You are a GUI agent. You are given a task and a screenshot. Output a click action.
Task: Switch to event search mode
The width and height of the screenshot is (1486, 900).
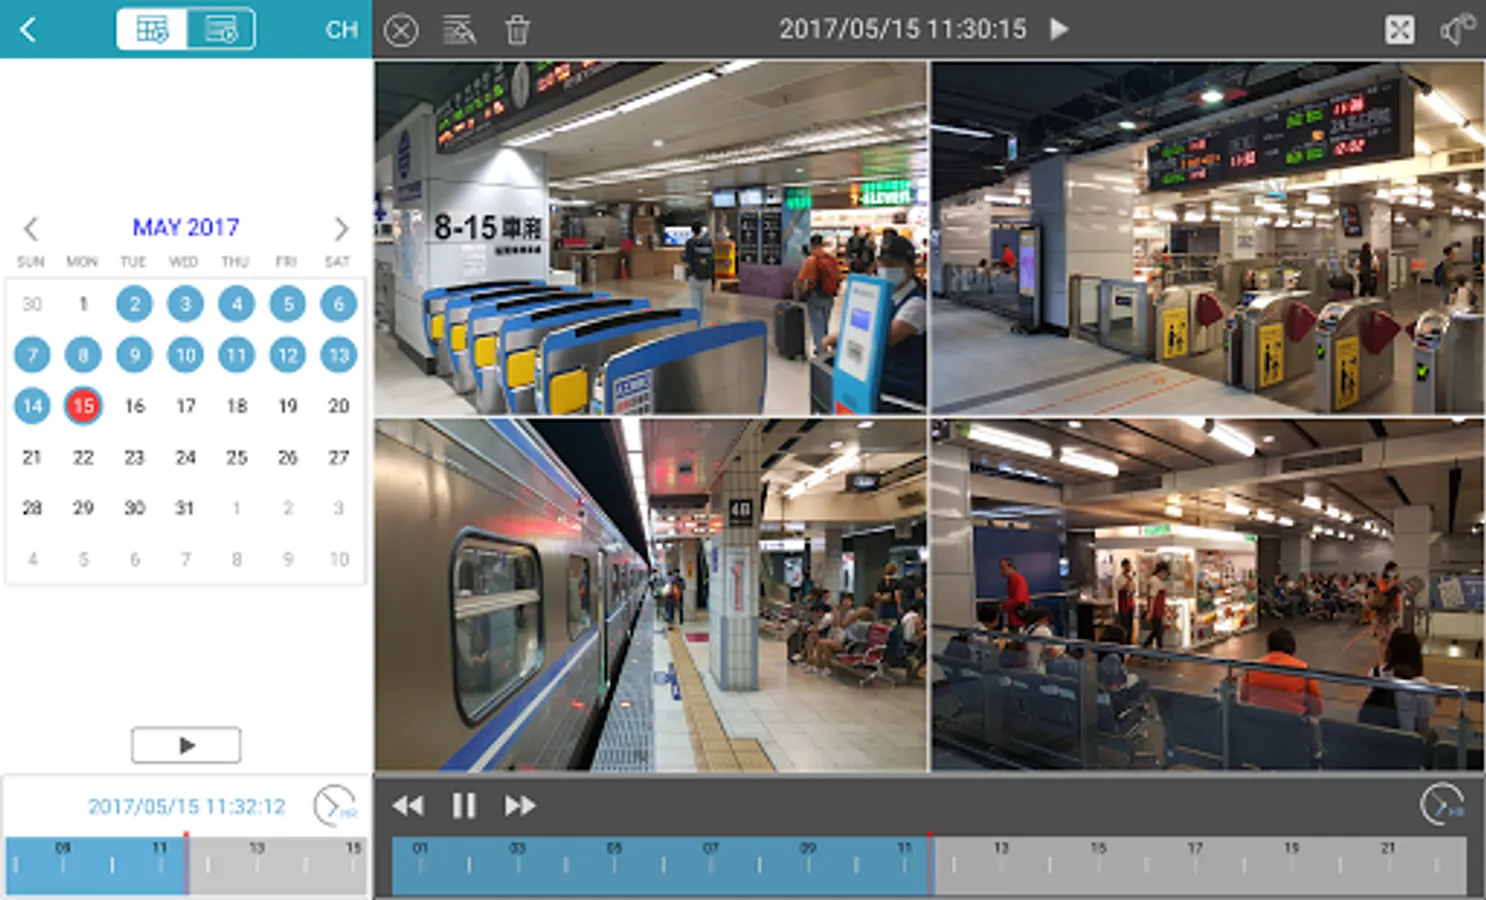coord(221,30)
